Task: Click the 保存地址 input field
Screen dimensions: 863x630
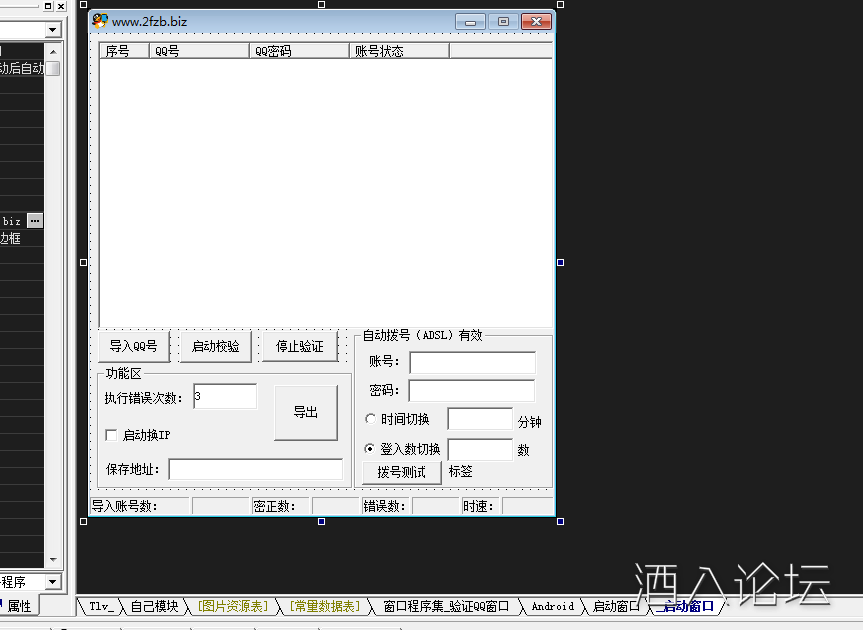Action: (255, 469)
